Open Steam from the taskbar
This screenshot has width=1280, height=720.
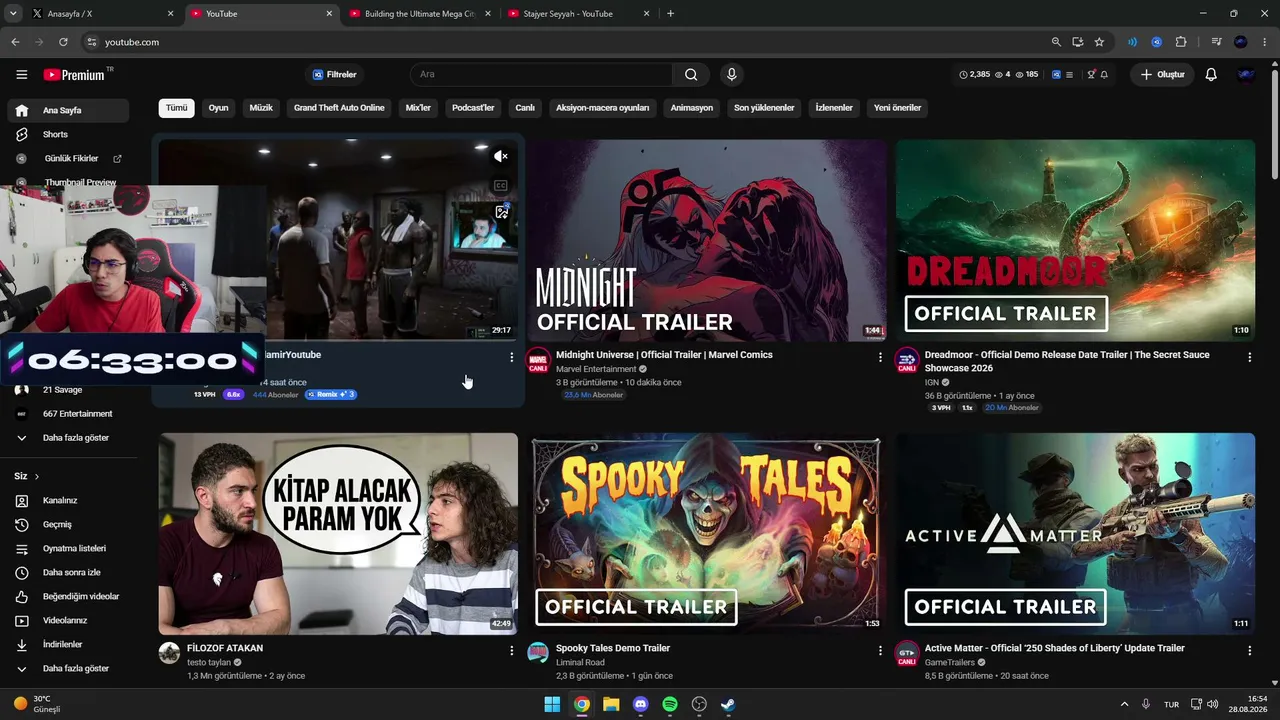click(728, 704)
